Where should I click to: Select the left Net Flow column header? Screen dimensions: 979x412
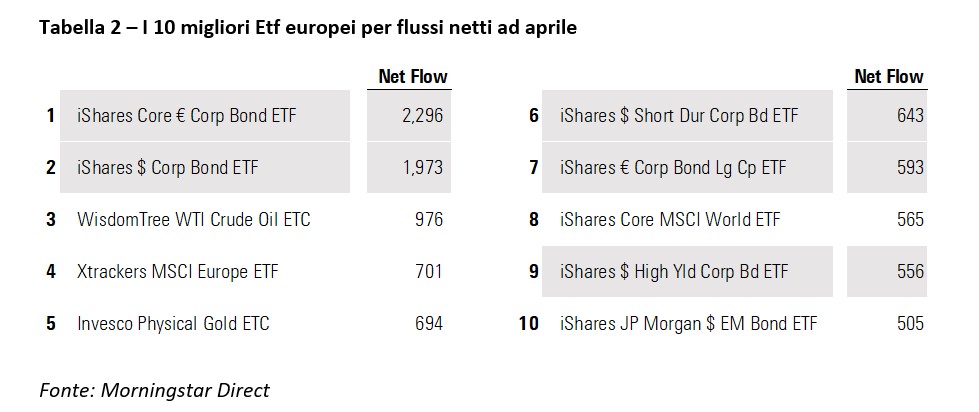[413, 76]
